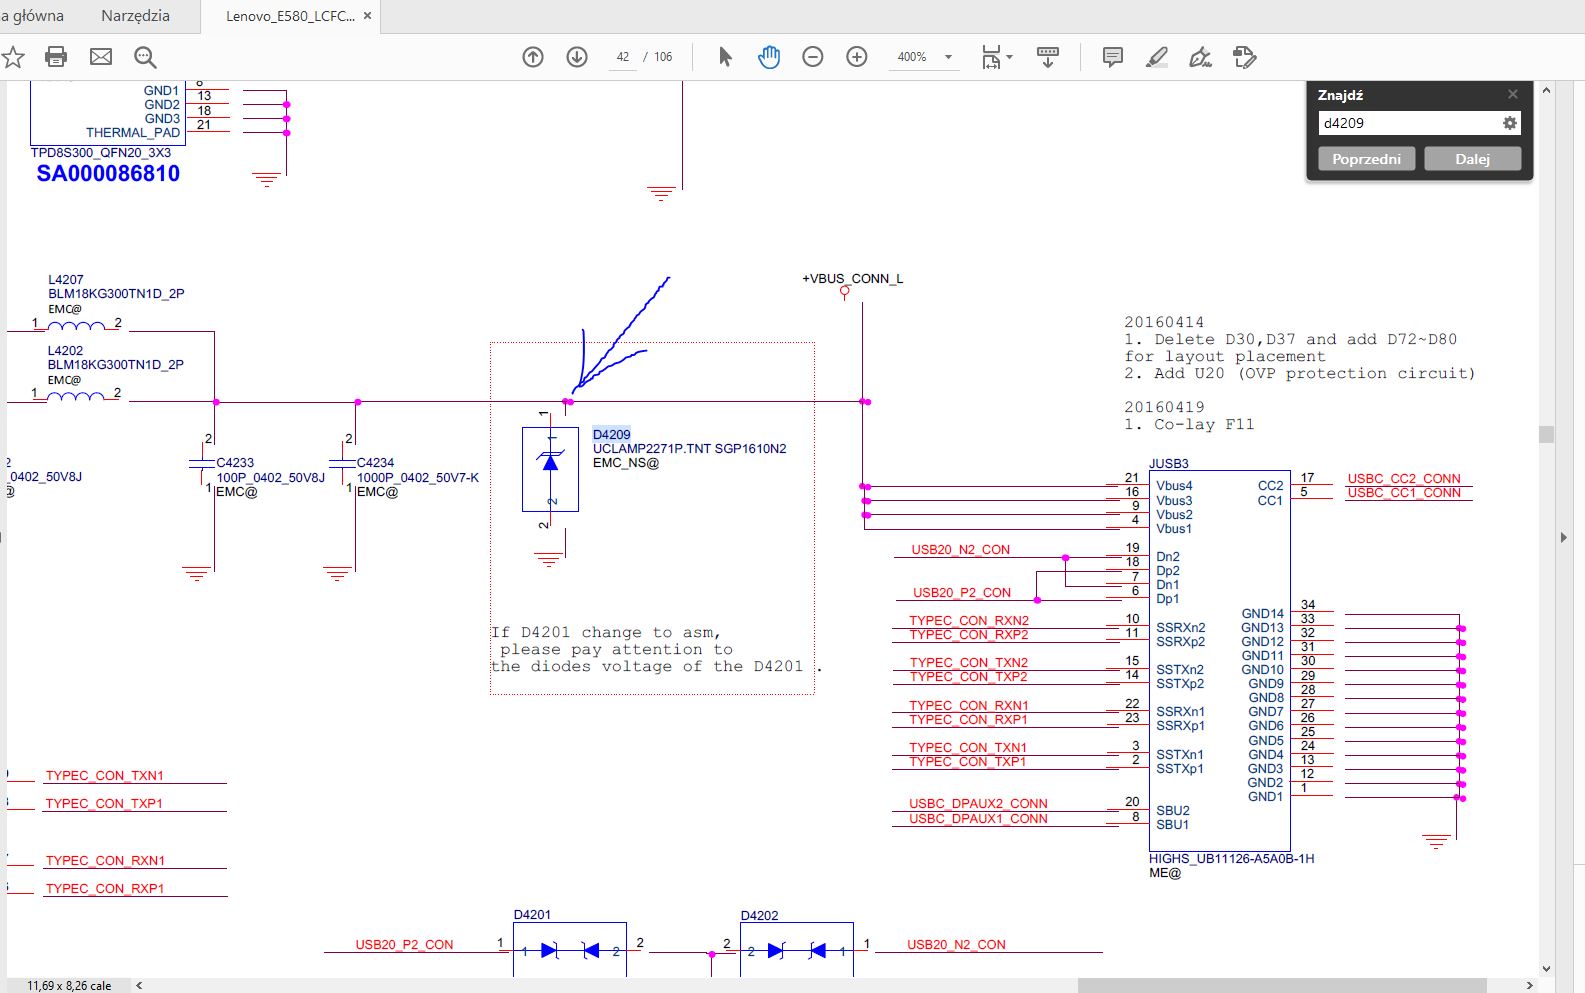Click the vertical scrollbar thumb
Image resolution: width=1585 pixels, height=993 pixels.
pos(1546,434)
